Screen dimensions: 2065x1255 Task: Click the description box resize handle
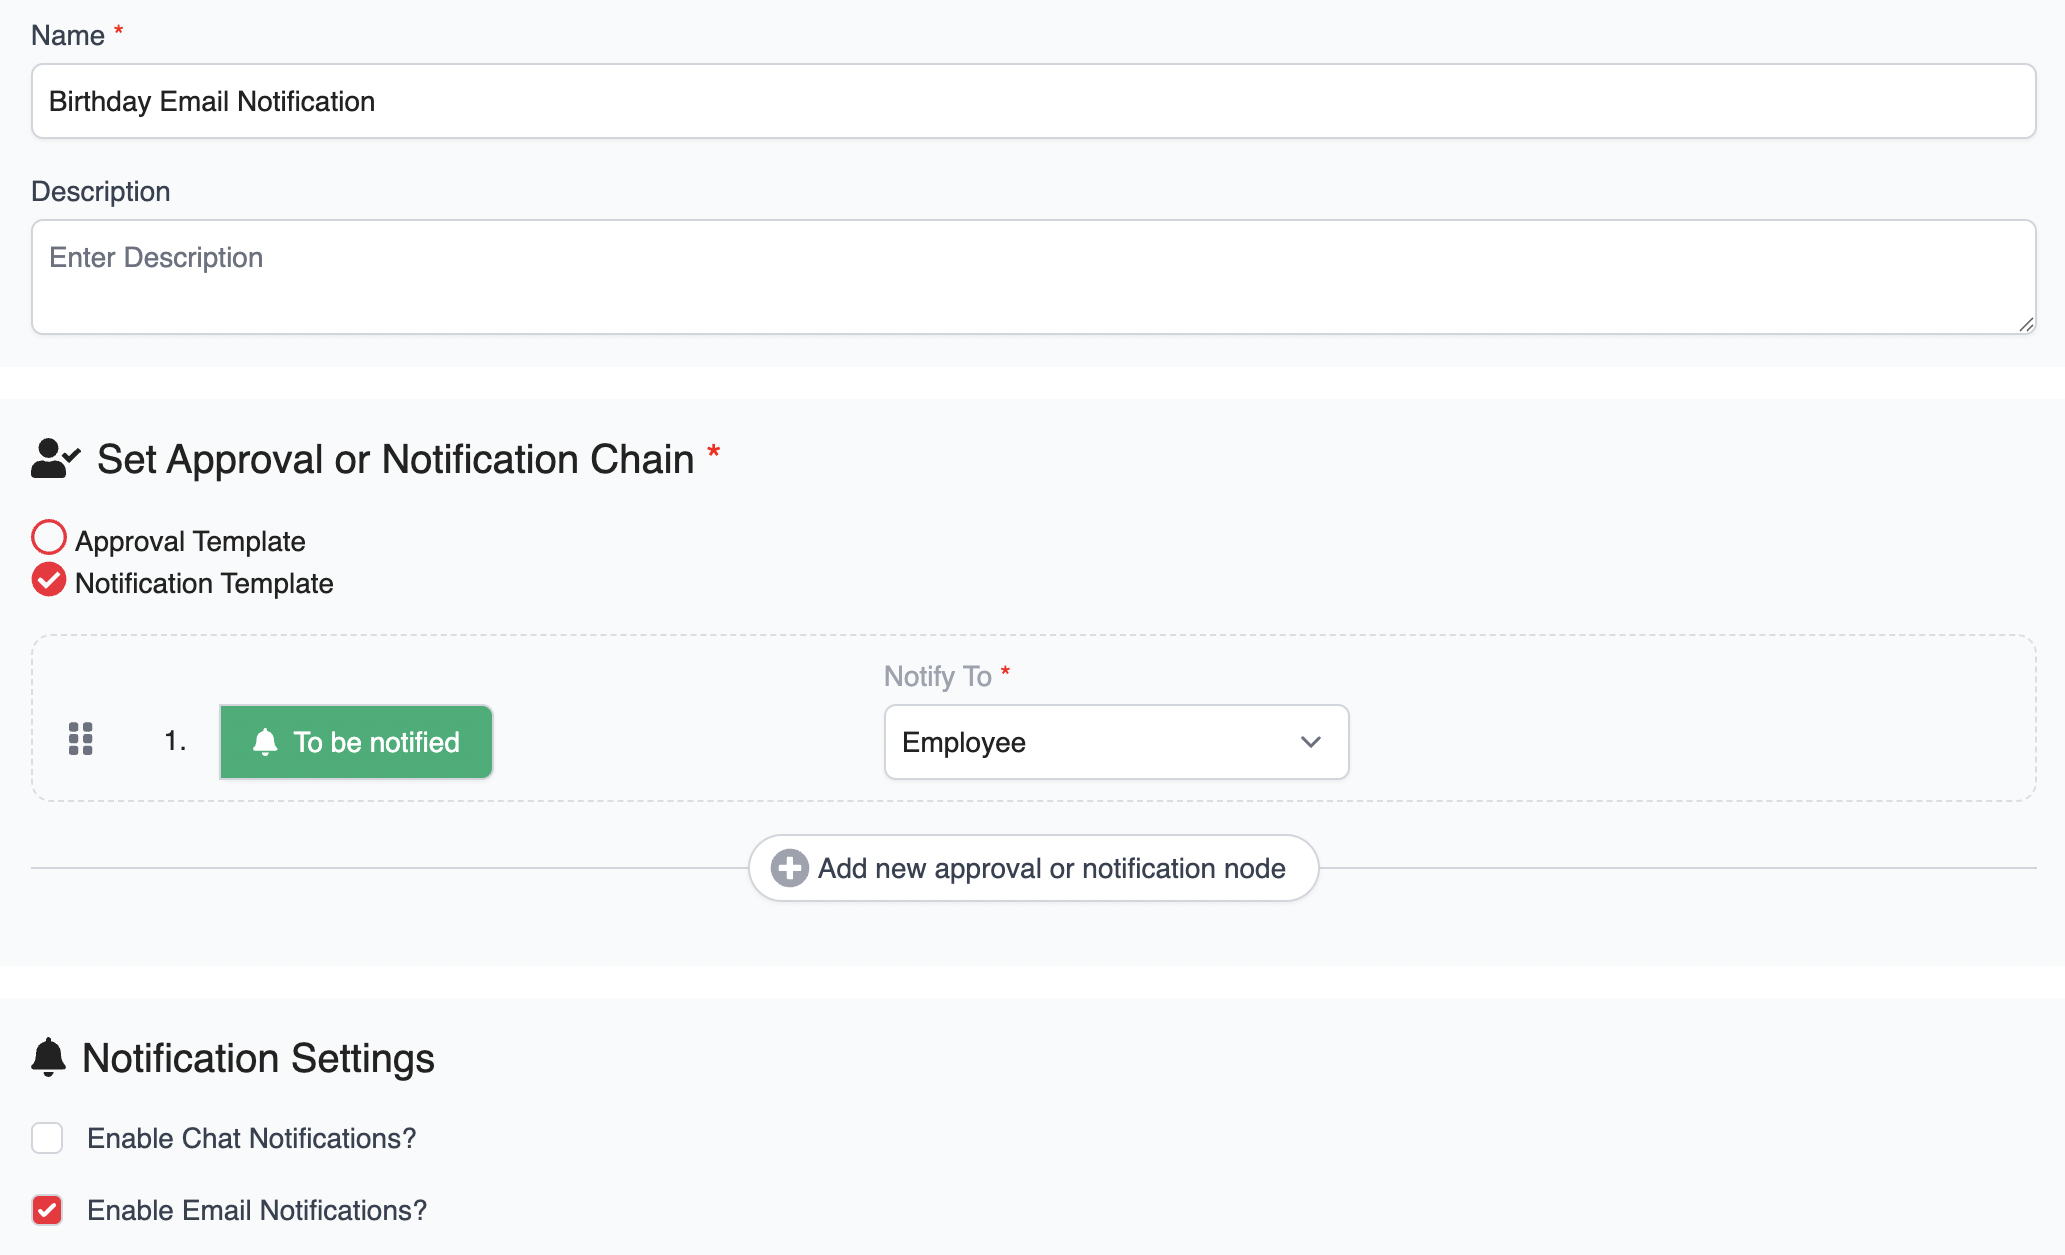[2026, 324]
